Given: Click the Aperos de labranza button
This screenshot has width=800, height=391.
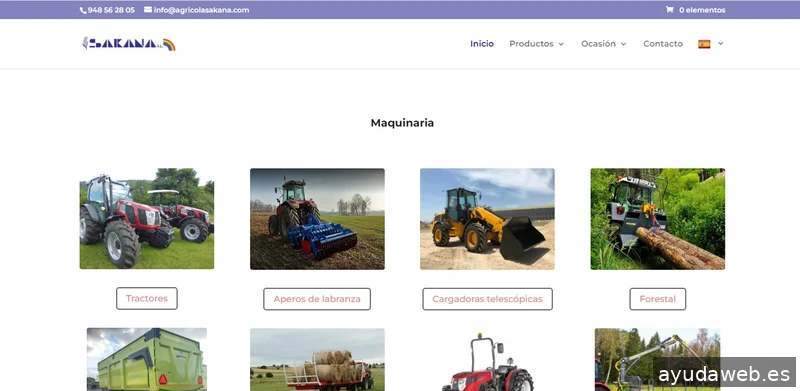Looking at the screenshot, I should click(x=317, y=299).
